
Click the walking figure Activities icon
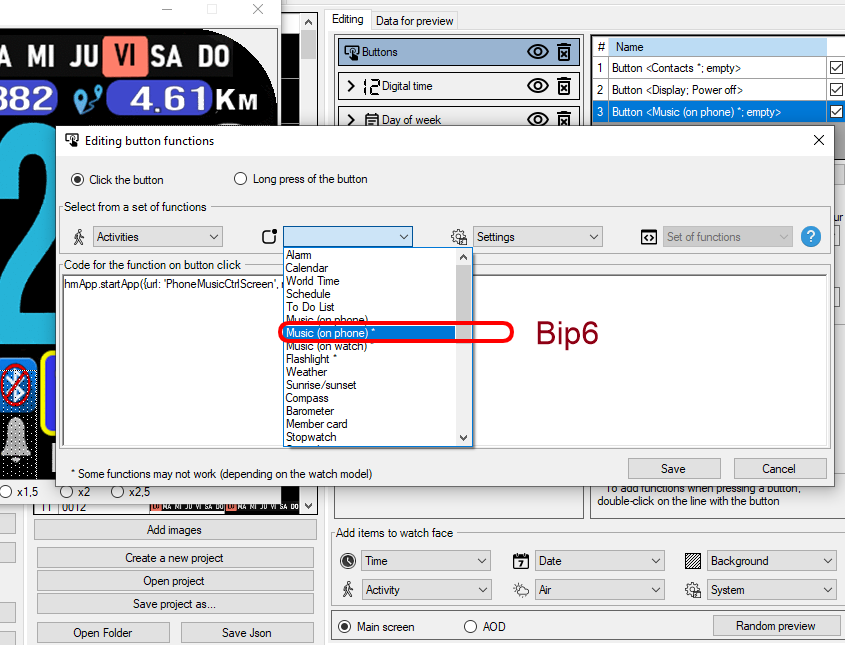click(79, 237)
